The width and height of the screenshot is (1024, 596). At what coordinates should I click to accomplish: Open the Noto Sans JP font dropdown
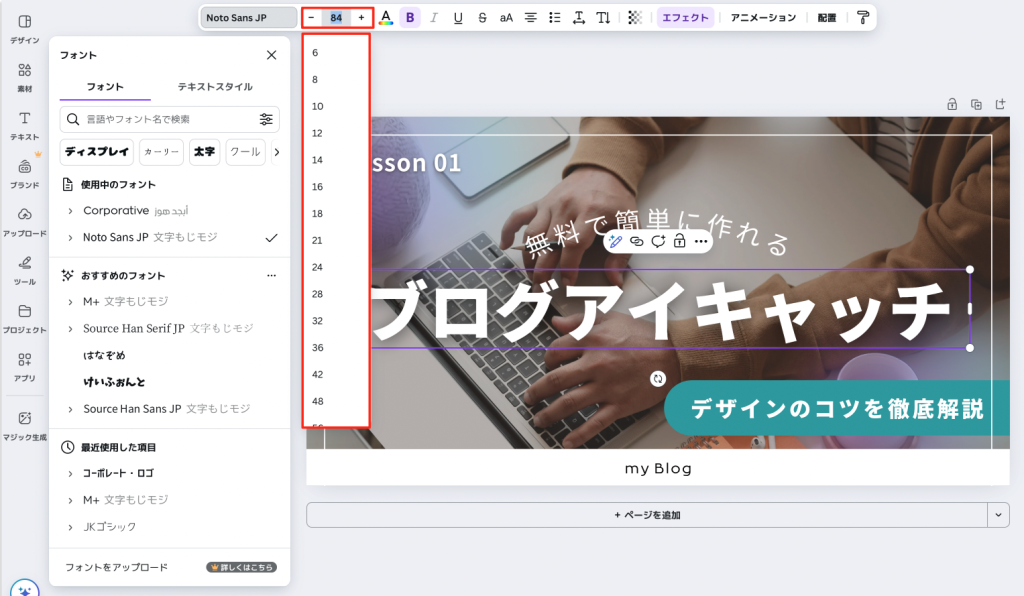[x=248, y=18]
